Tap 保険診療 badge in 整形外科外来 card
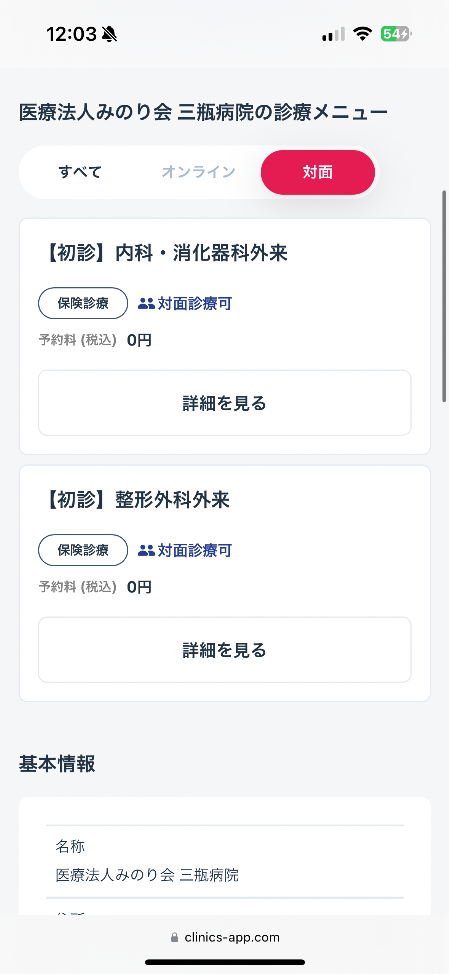This screenshot has height=974, width=449. 83,550
